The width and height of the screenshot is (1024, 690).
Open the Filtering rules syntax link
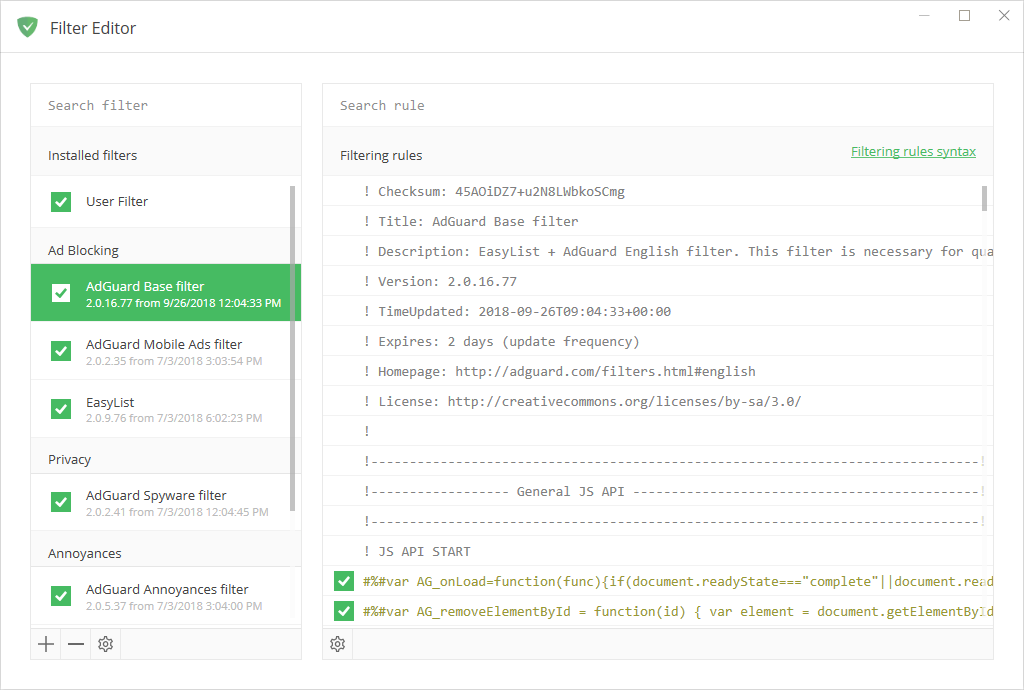click(913, 152)
